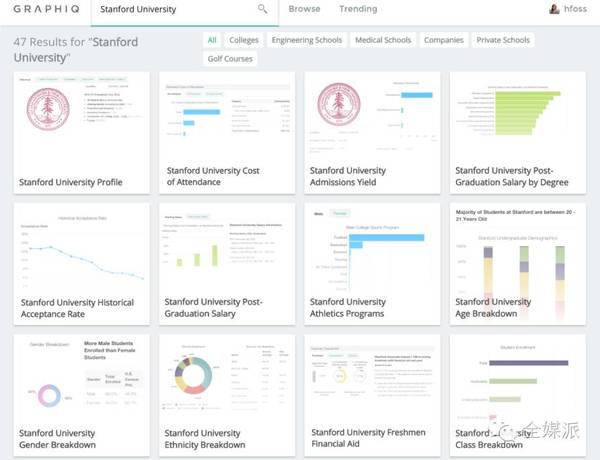Filter results by Medical Schools
Image resolution: width=600 pixels, height=460 pixels.
coord(383,40)
